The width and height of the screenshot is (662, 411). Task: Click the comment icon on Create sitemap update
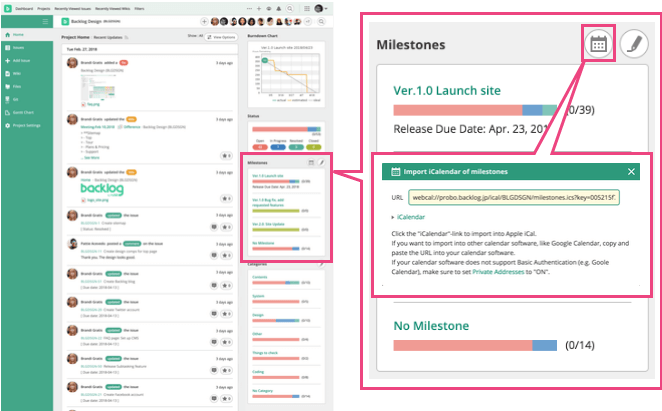[x=214, y=227]
